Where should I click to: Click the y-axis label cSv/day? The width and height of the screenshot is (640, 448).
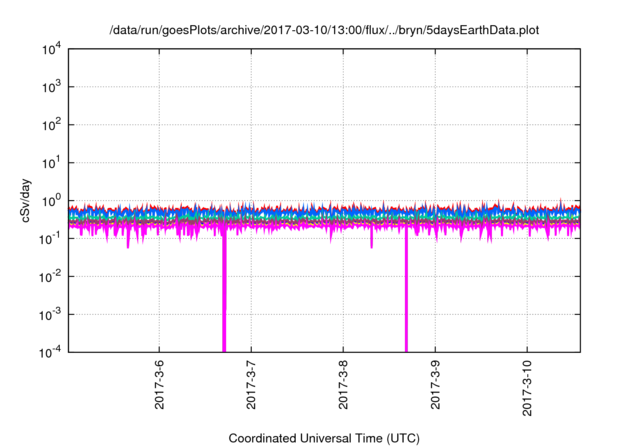click(25, 200)
